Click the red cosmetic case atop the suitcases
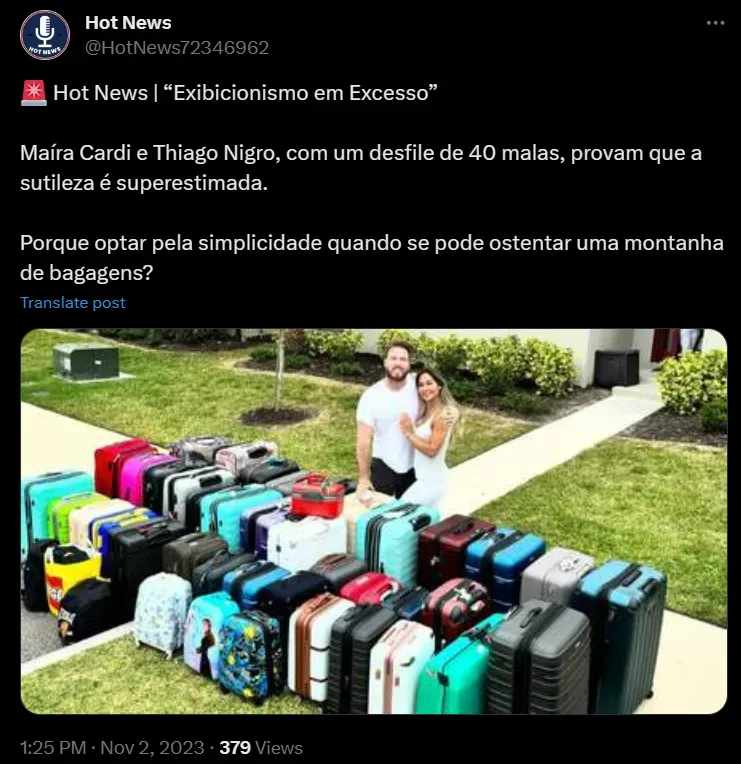 [318, 496]
